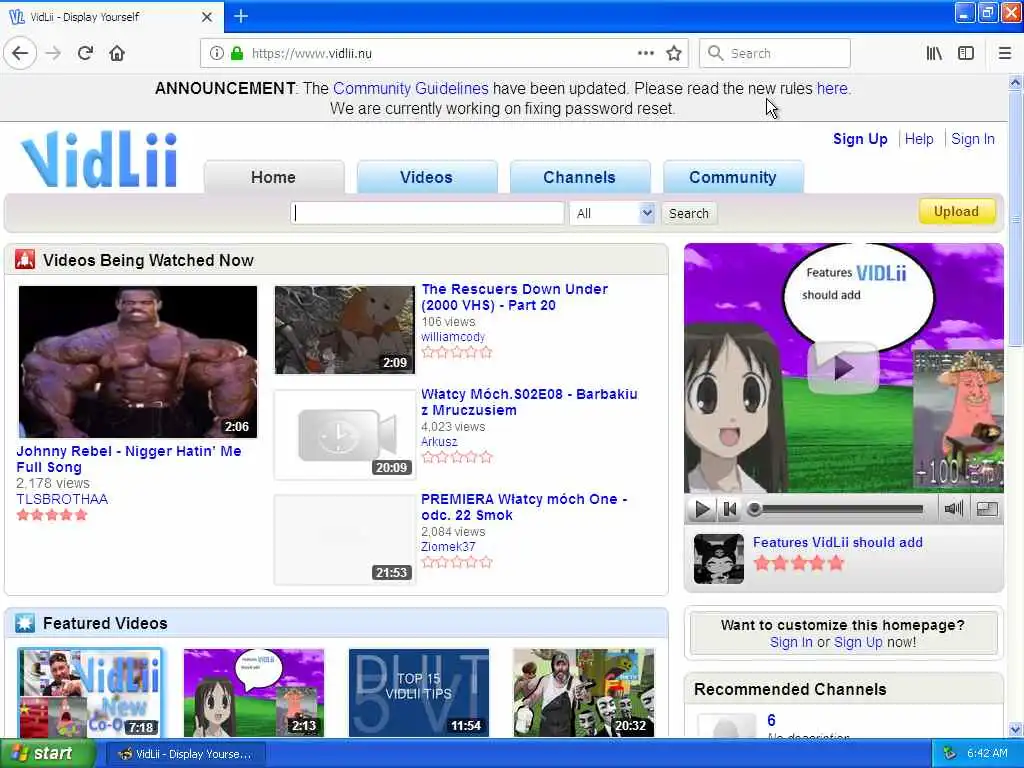1024x768 pixels.
Task: Select VidLii taskbar window button
Action: tap(185, 754)
